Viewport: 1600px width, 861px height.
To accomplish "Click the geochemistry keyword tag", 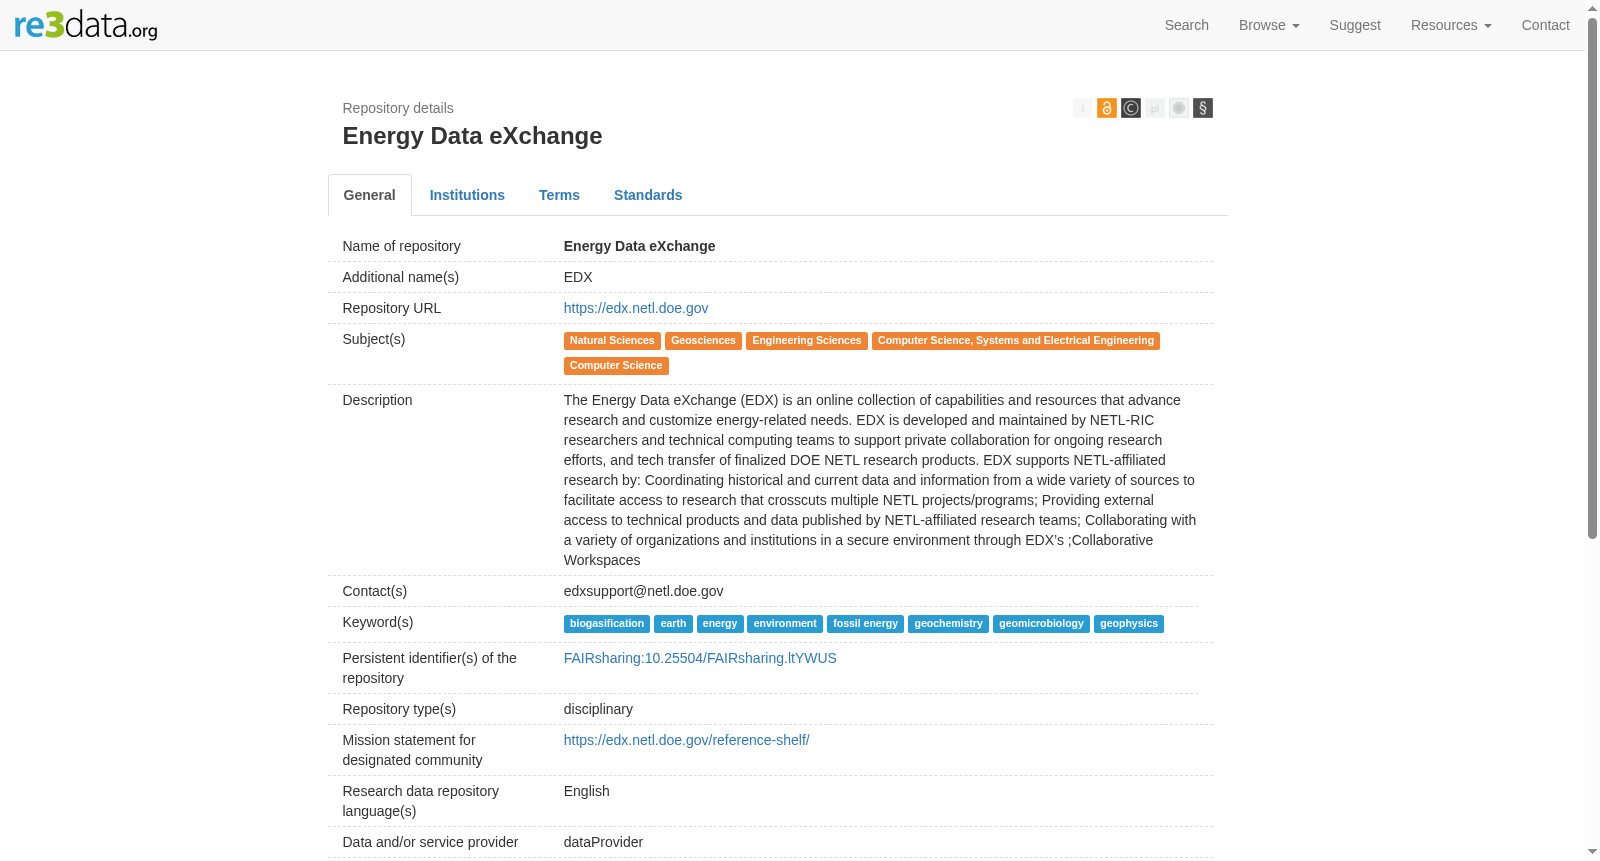I will (x=948, y=624).
